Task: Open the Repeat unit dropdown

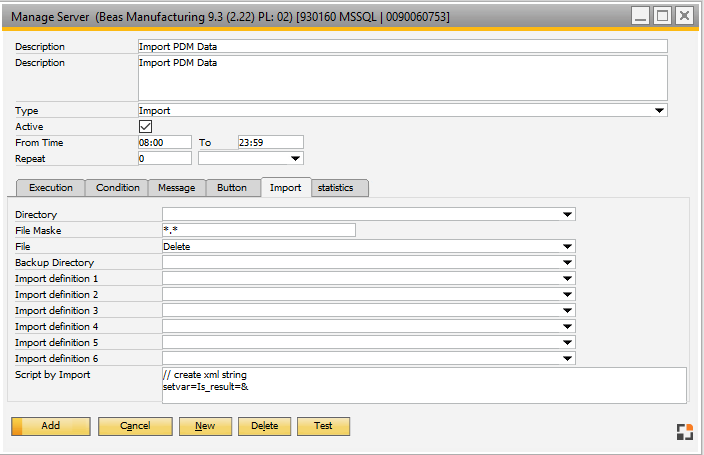Action: click(x=295, y=158)
